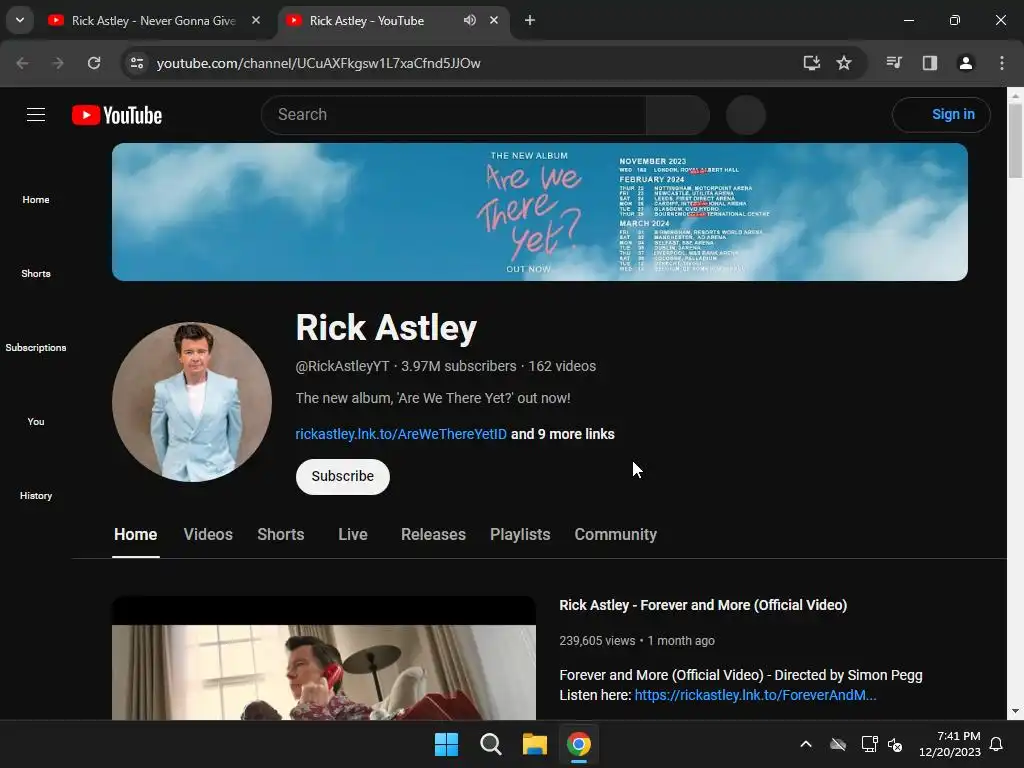Image resolution: width=1024 pixels, height=768 pixels.
Task: Click the address bar URL
Action: coord(319,63)
